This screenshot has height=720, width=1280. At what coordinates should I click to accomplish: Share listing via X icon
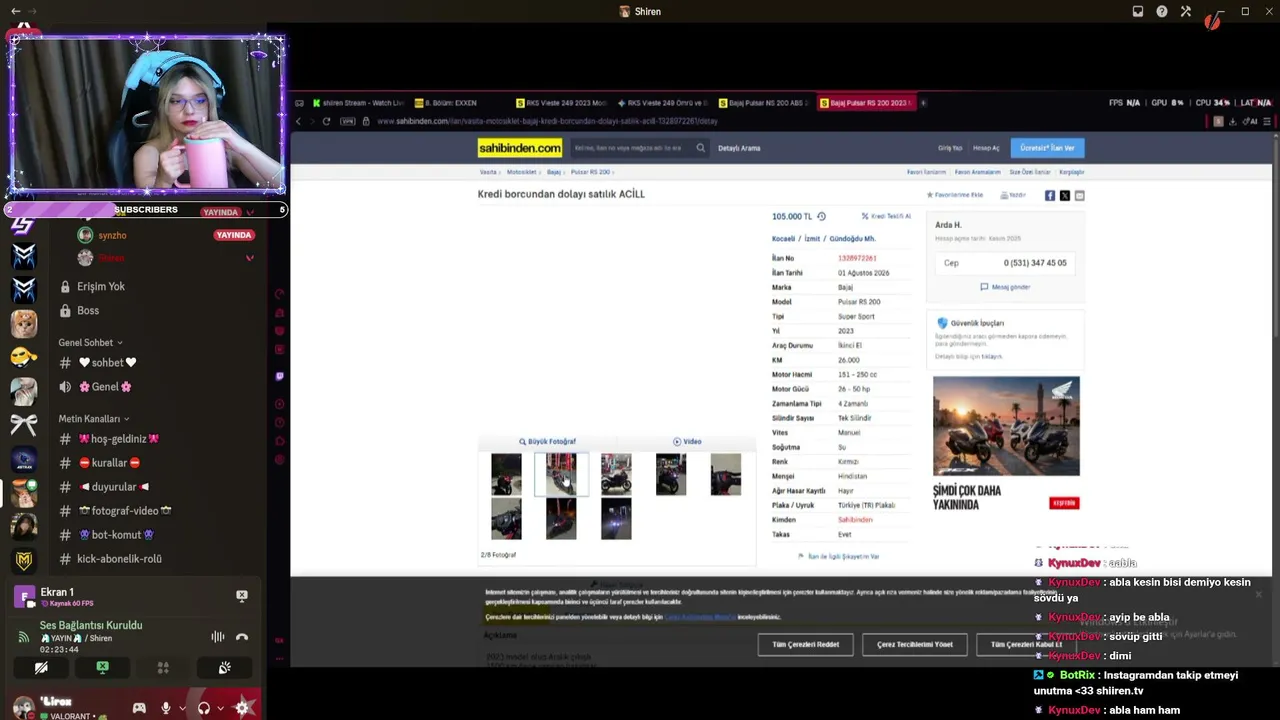click(1065, 196)
